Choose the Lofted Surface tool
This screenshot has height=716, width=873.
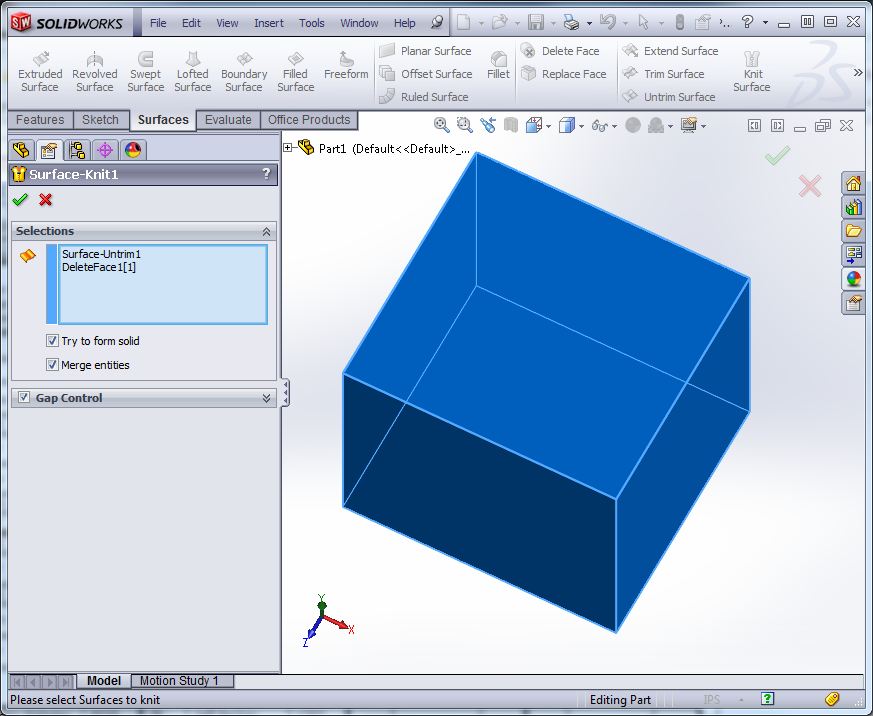click(x=193, y=72)
